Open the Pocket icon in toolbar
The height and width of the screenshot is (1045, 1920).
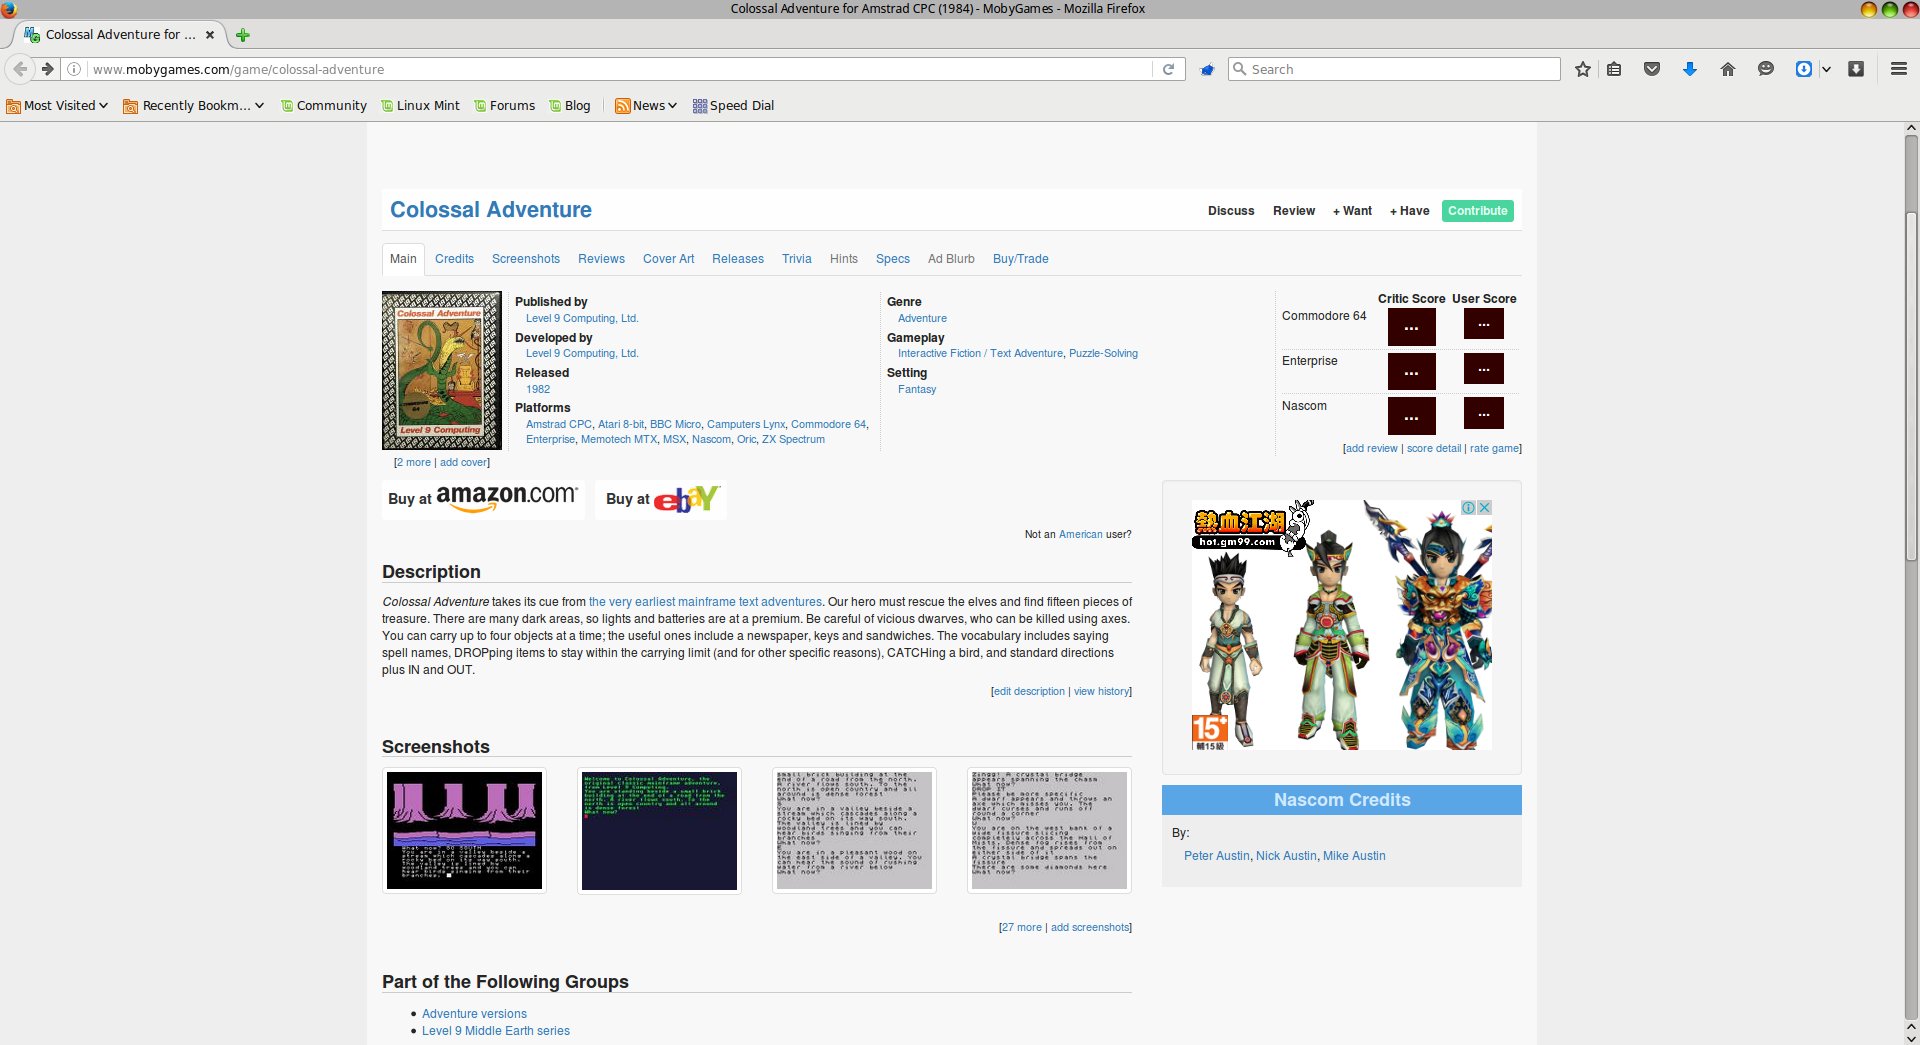1652,69
